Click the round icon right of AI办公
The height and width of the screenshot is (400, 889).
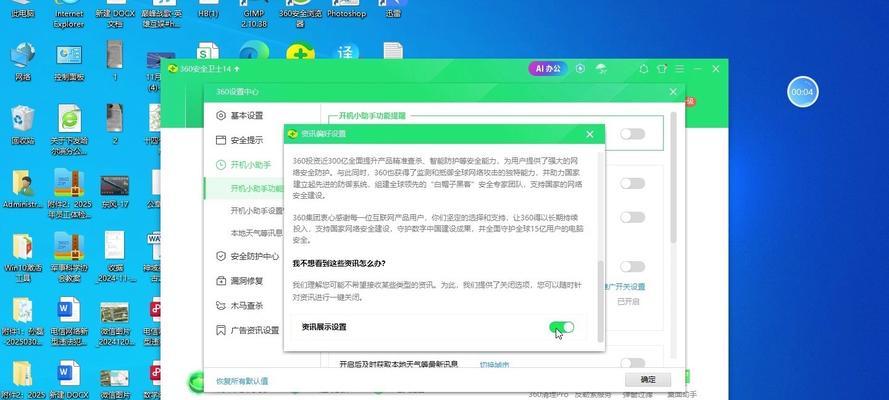pyautogui.click(x=580, y=69)
